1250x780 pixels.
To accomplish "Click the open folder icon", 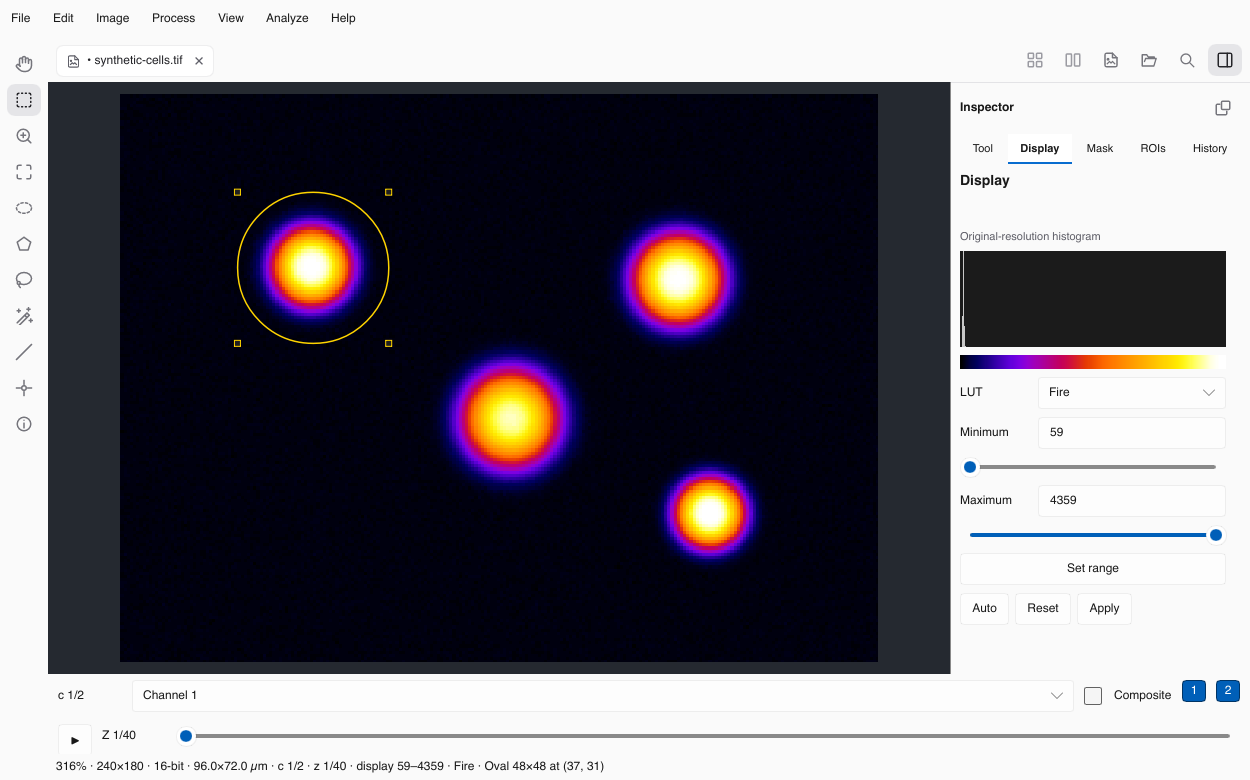I will tap(1149, 60).
